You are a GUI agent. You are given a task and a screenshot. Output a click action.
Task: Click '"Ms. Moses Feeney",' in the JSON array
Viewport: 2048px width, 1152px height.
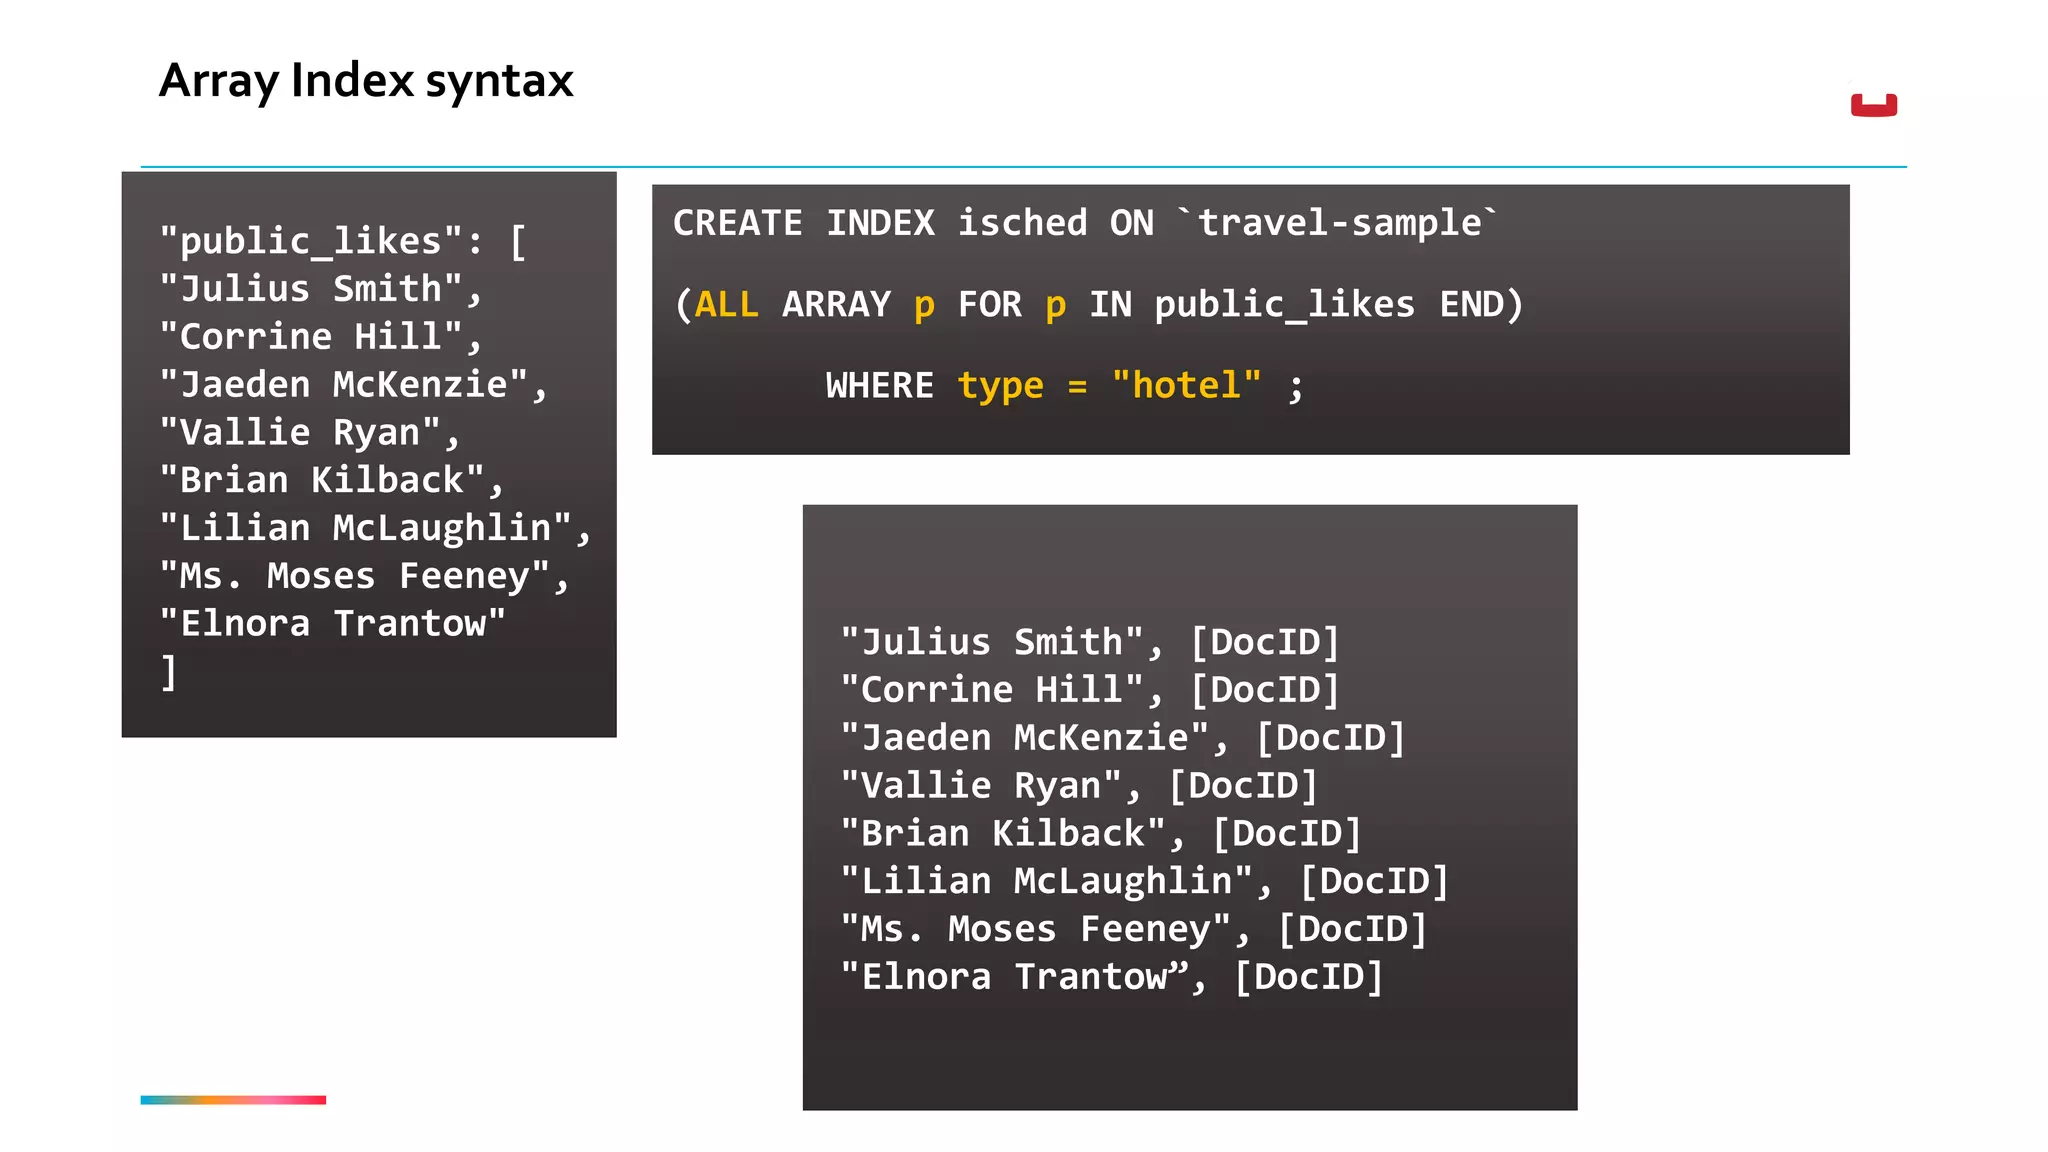point(365,577)
